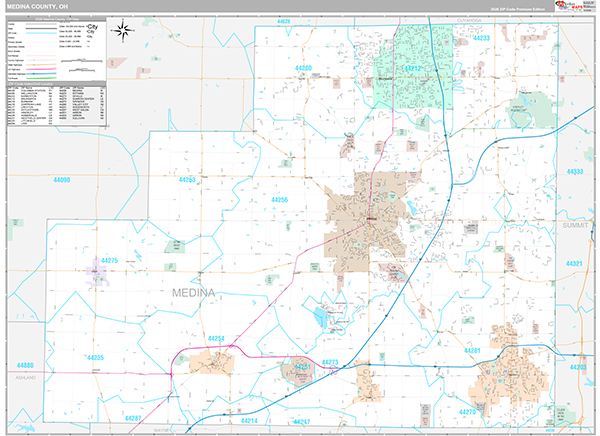Viewport: 600px width, 436px height.
Task: Click the blue lake south of Medina city
Action: coord(320,317)
